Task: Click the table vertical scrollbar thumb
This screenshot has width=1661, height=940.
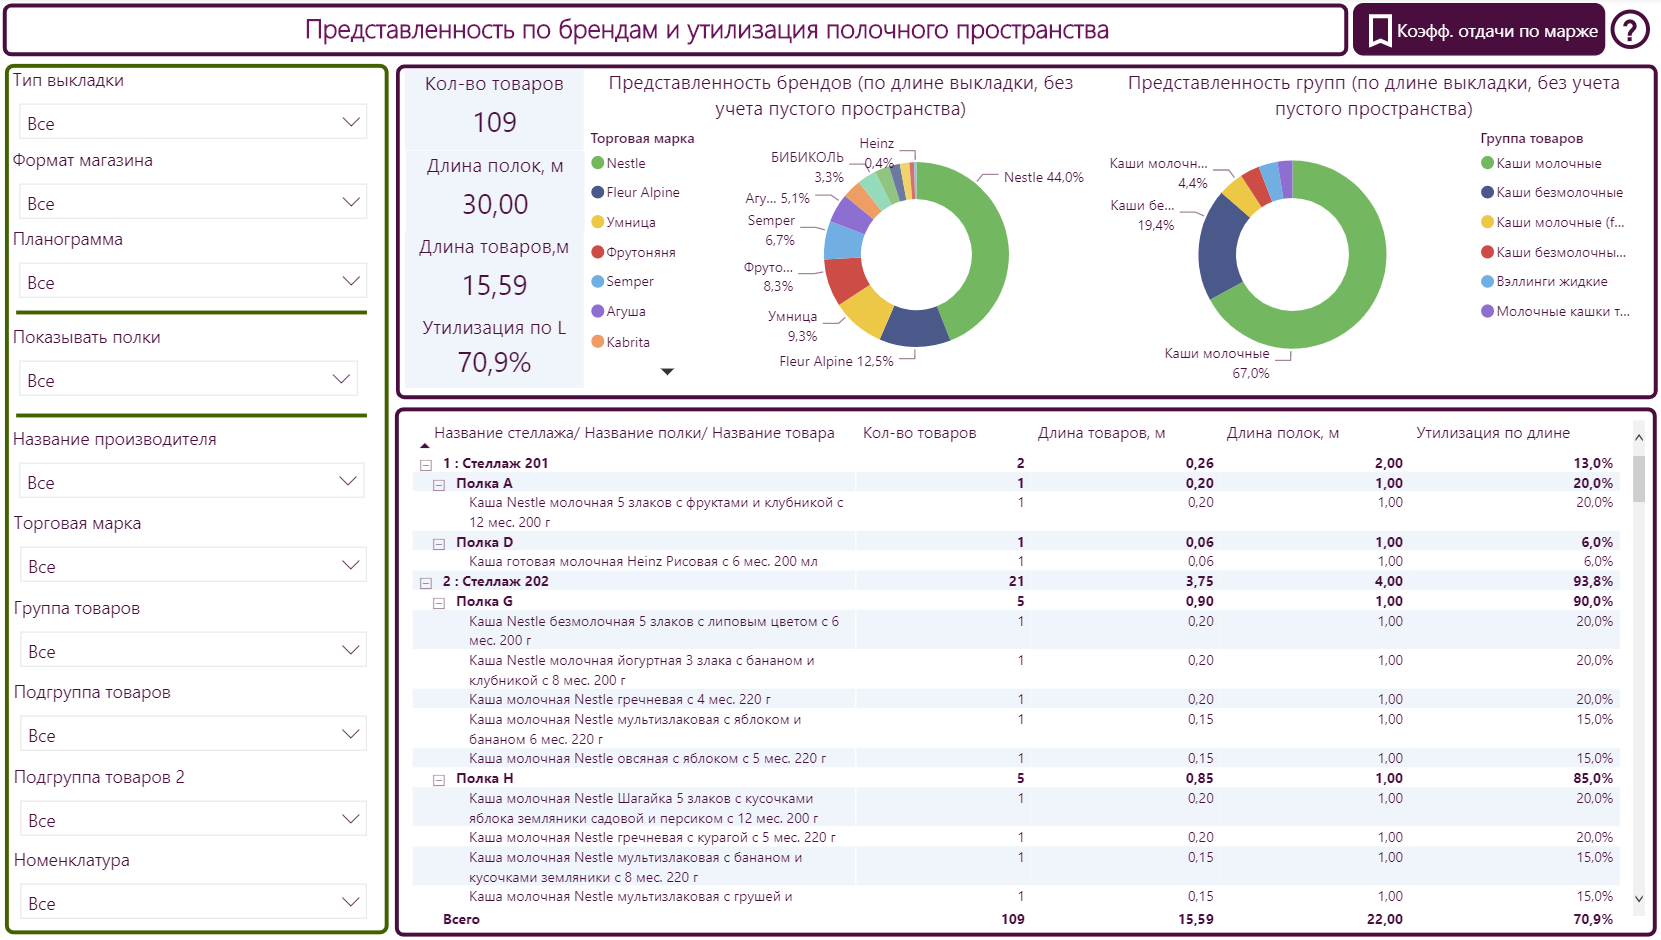Action: [1639, 479]
